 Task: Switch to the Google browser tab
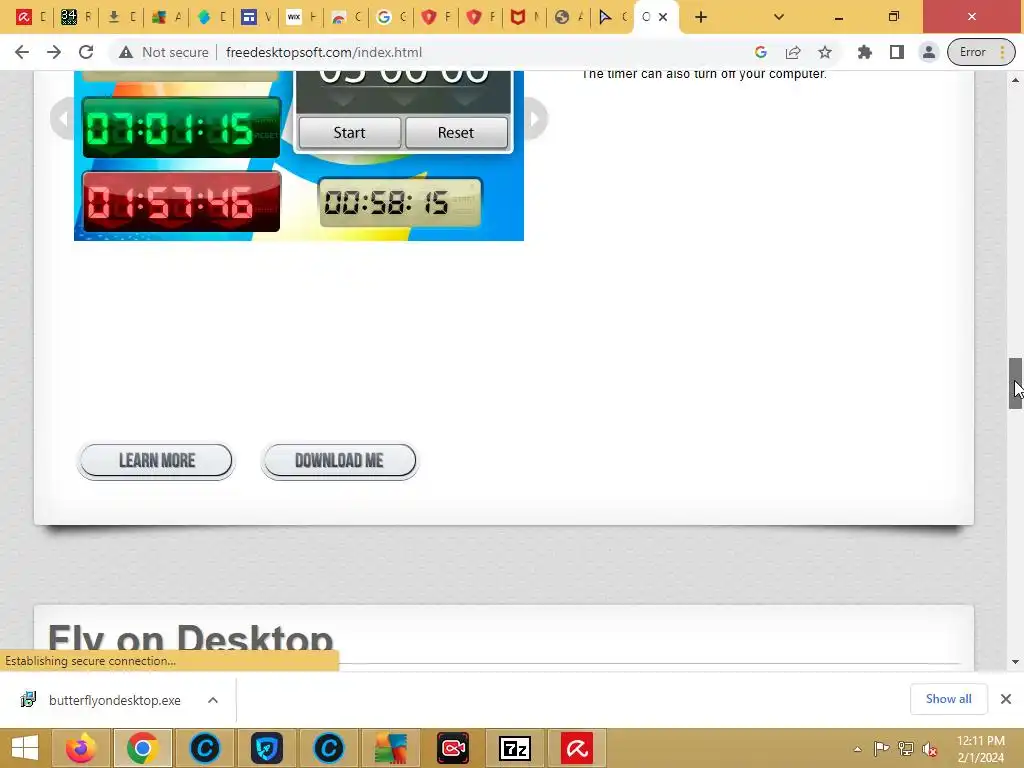391,17
